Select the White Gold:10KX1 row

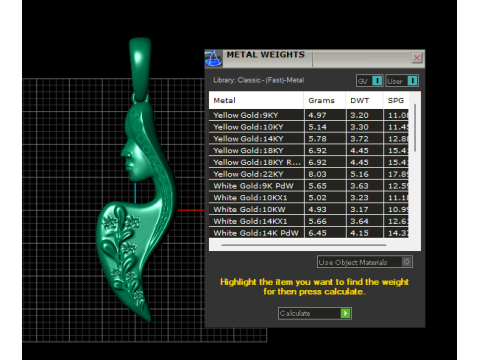click(309, 198)
